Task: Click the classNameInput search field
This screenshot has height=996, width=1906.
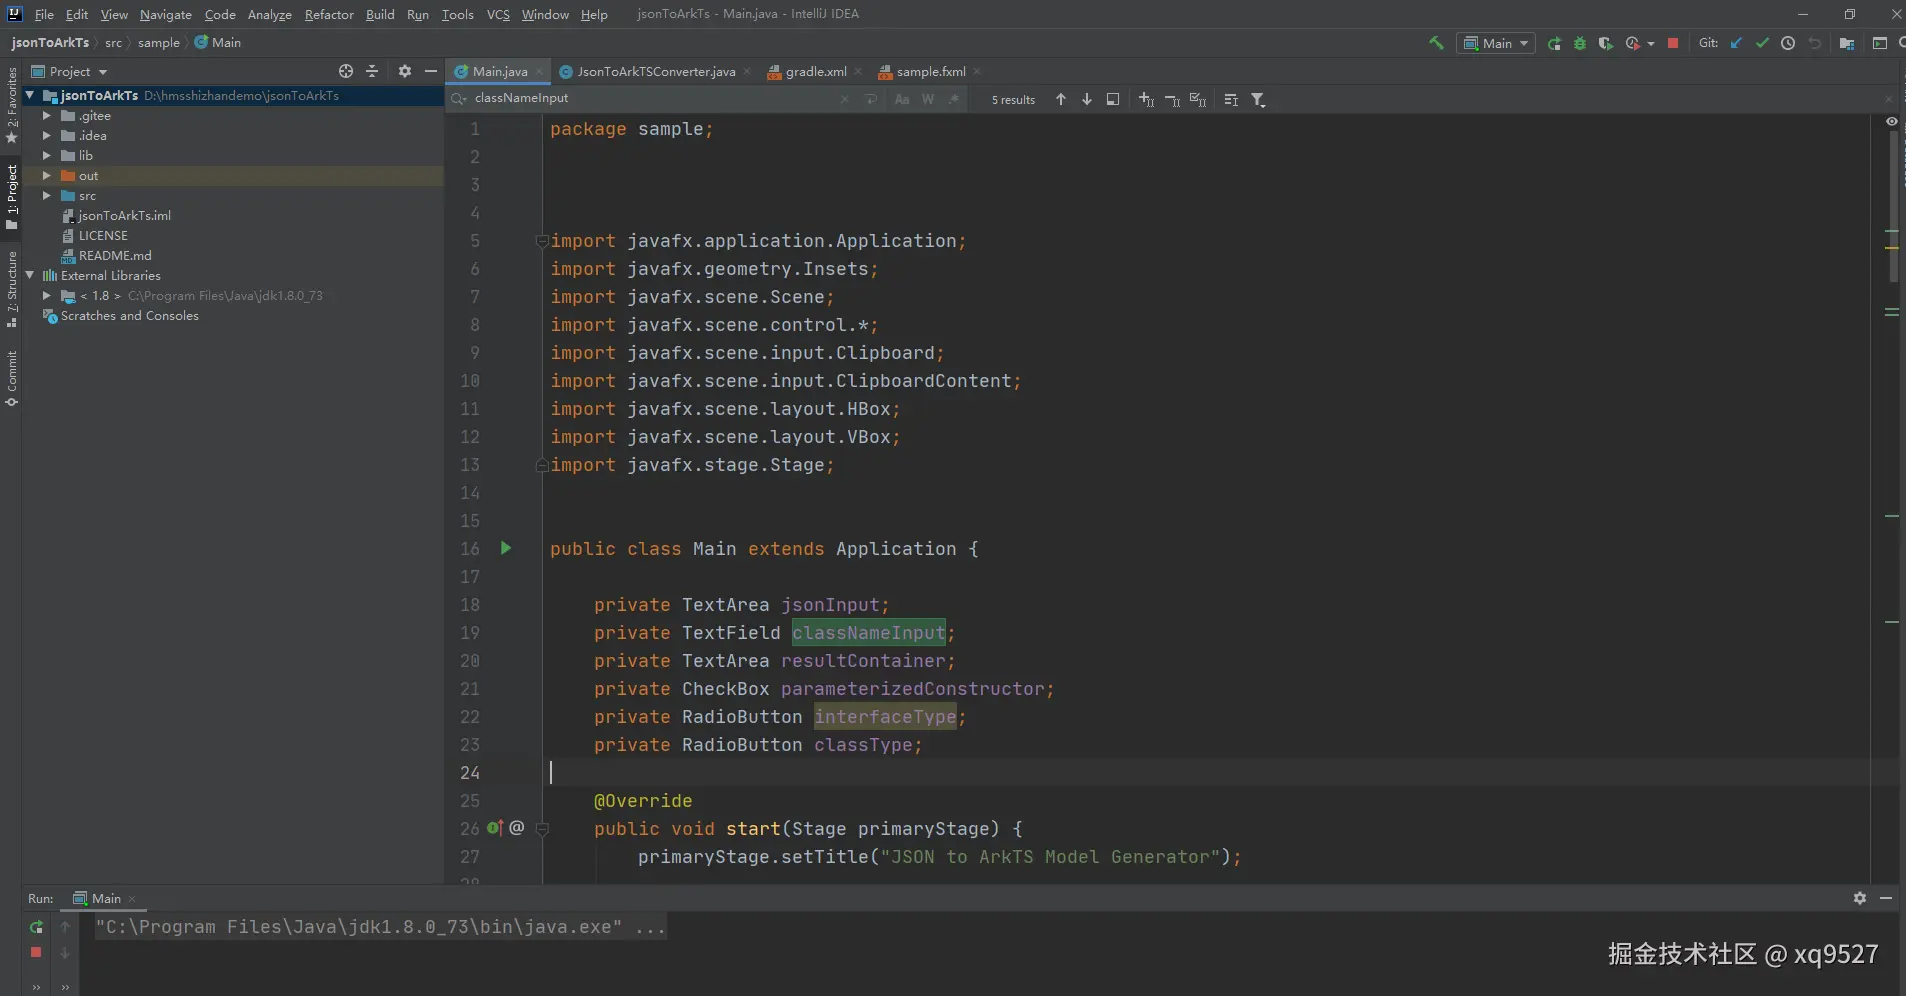Action: coord(650,98)
